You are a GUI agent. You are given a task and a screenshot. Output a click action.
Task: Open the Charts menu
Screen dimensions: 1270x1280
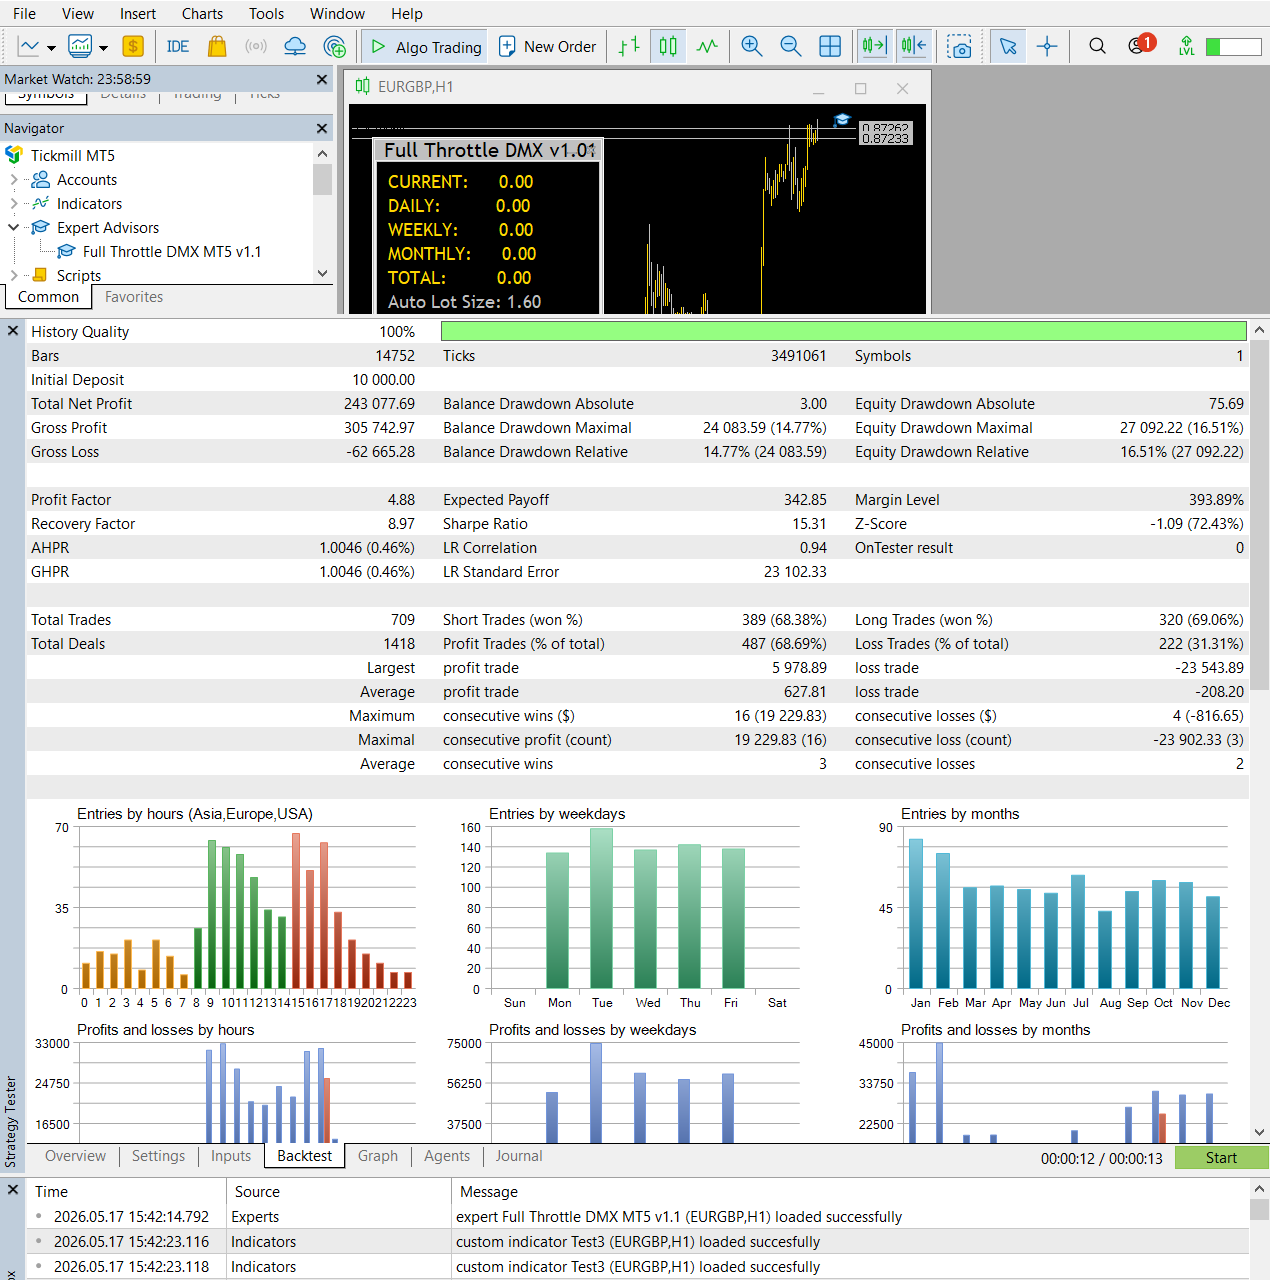(x=202, y=14)
